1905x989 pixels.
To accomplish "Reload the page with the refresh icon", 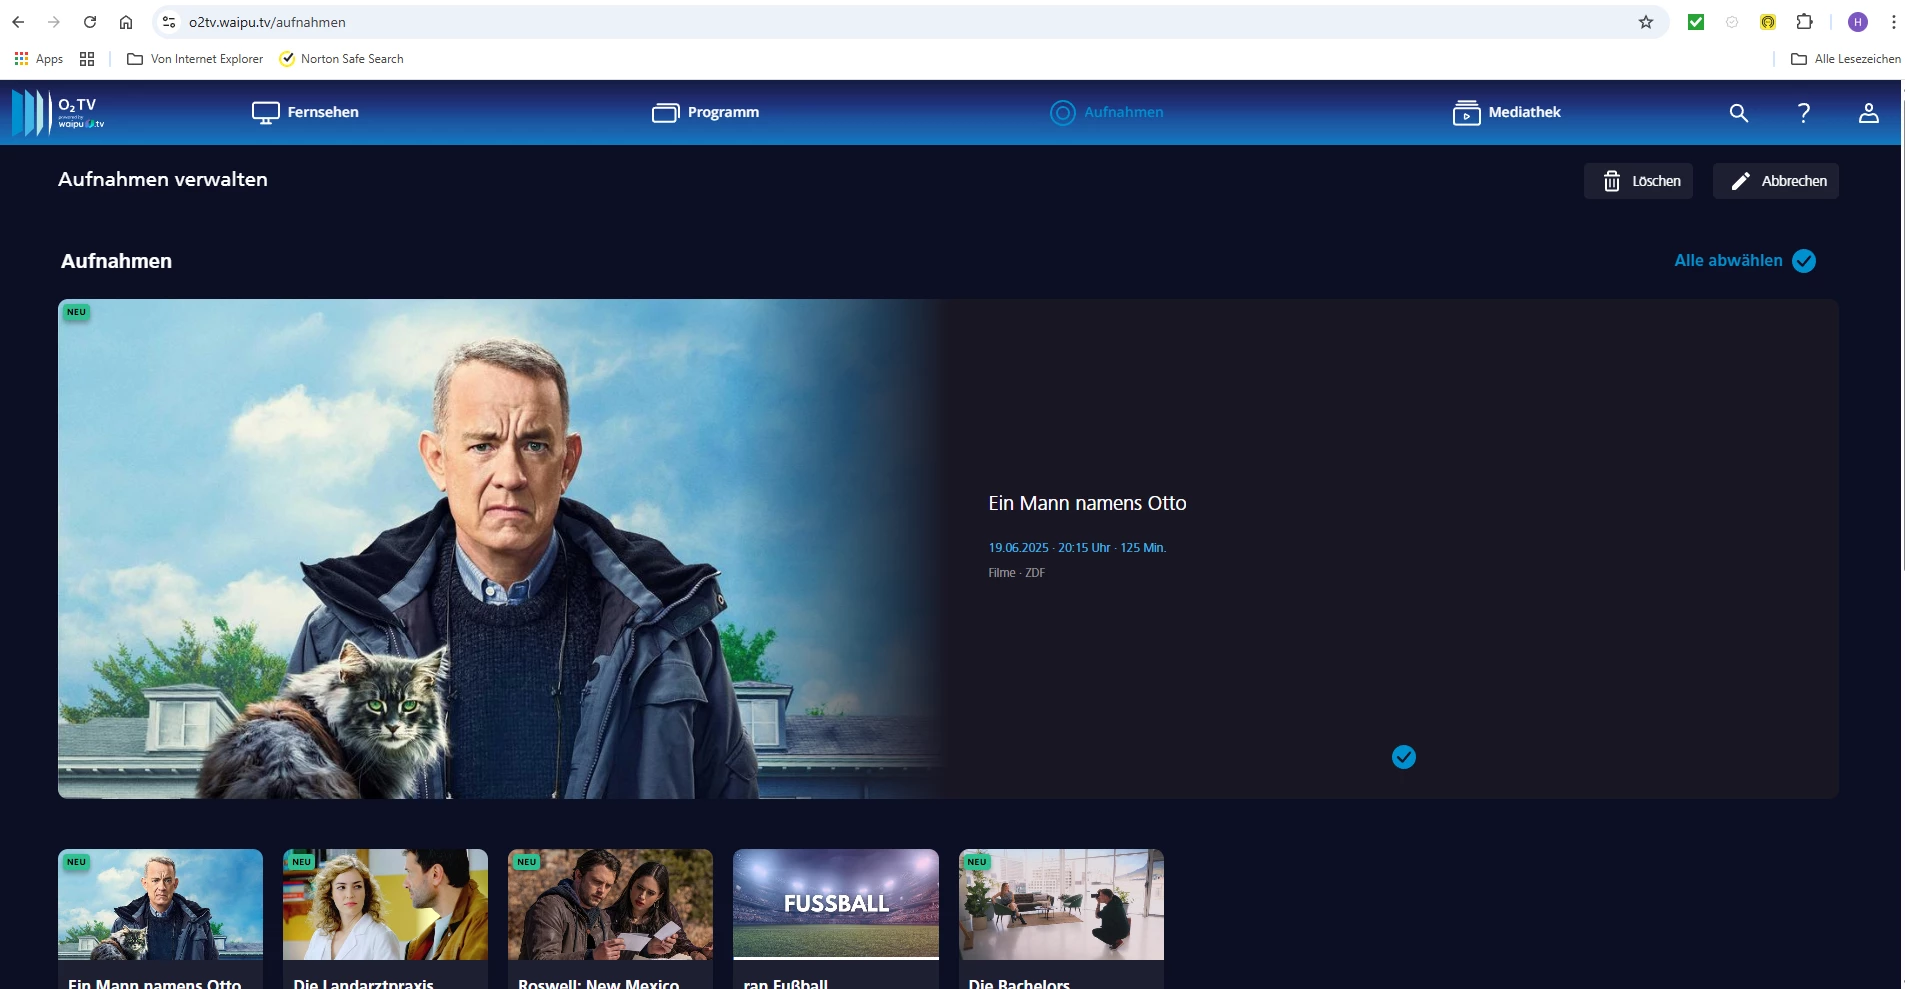I will pos(90,22).
